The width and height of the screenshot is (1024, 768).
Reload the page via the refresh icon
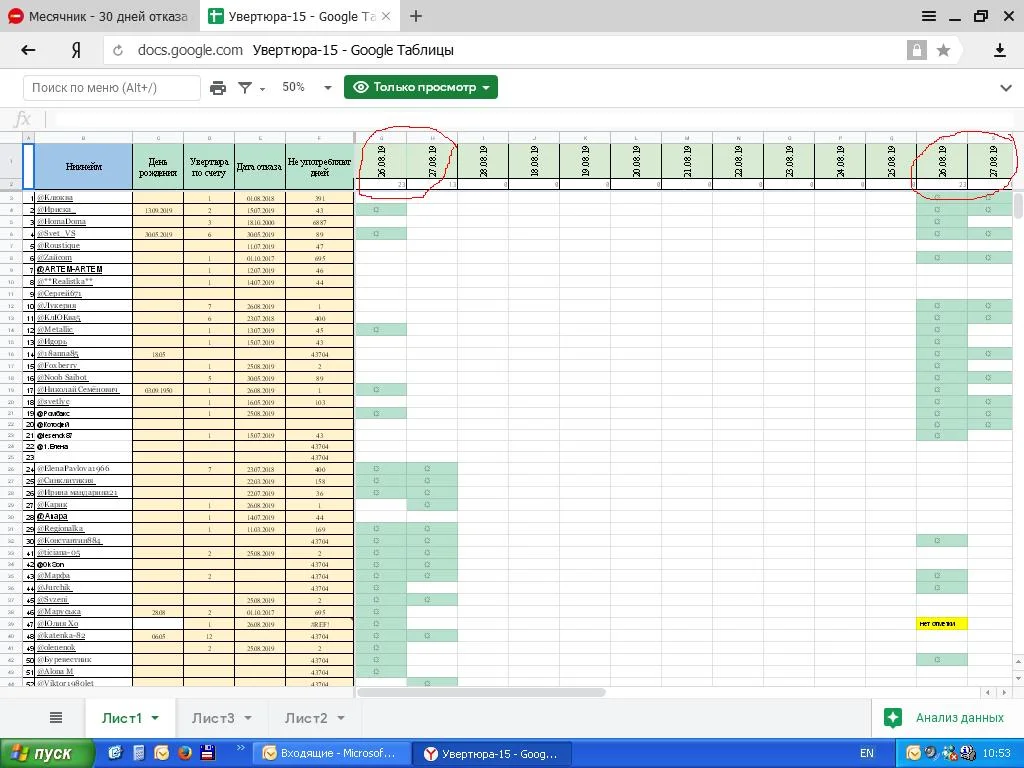(x=118, y=50)
